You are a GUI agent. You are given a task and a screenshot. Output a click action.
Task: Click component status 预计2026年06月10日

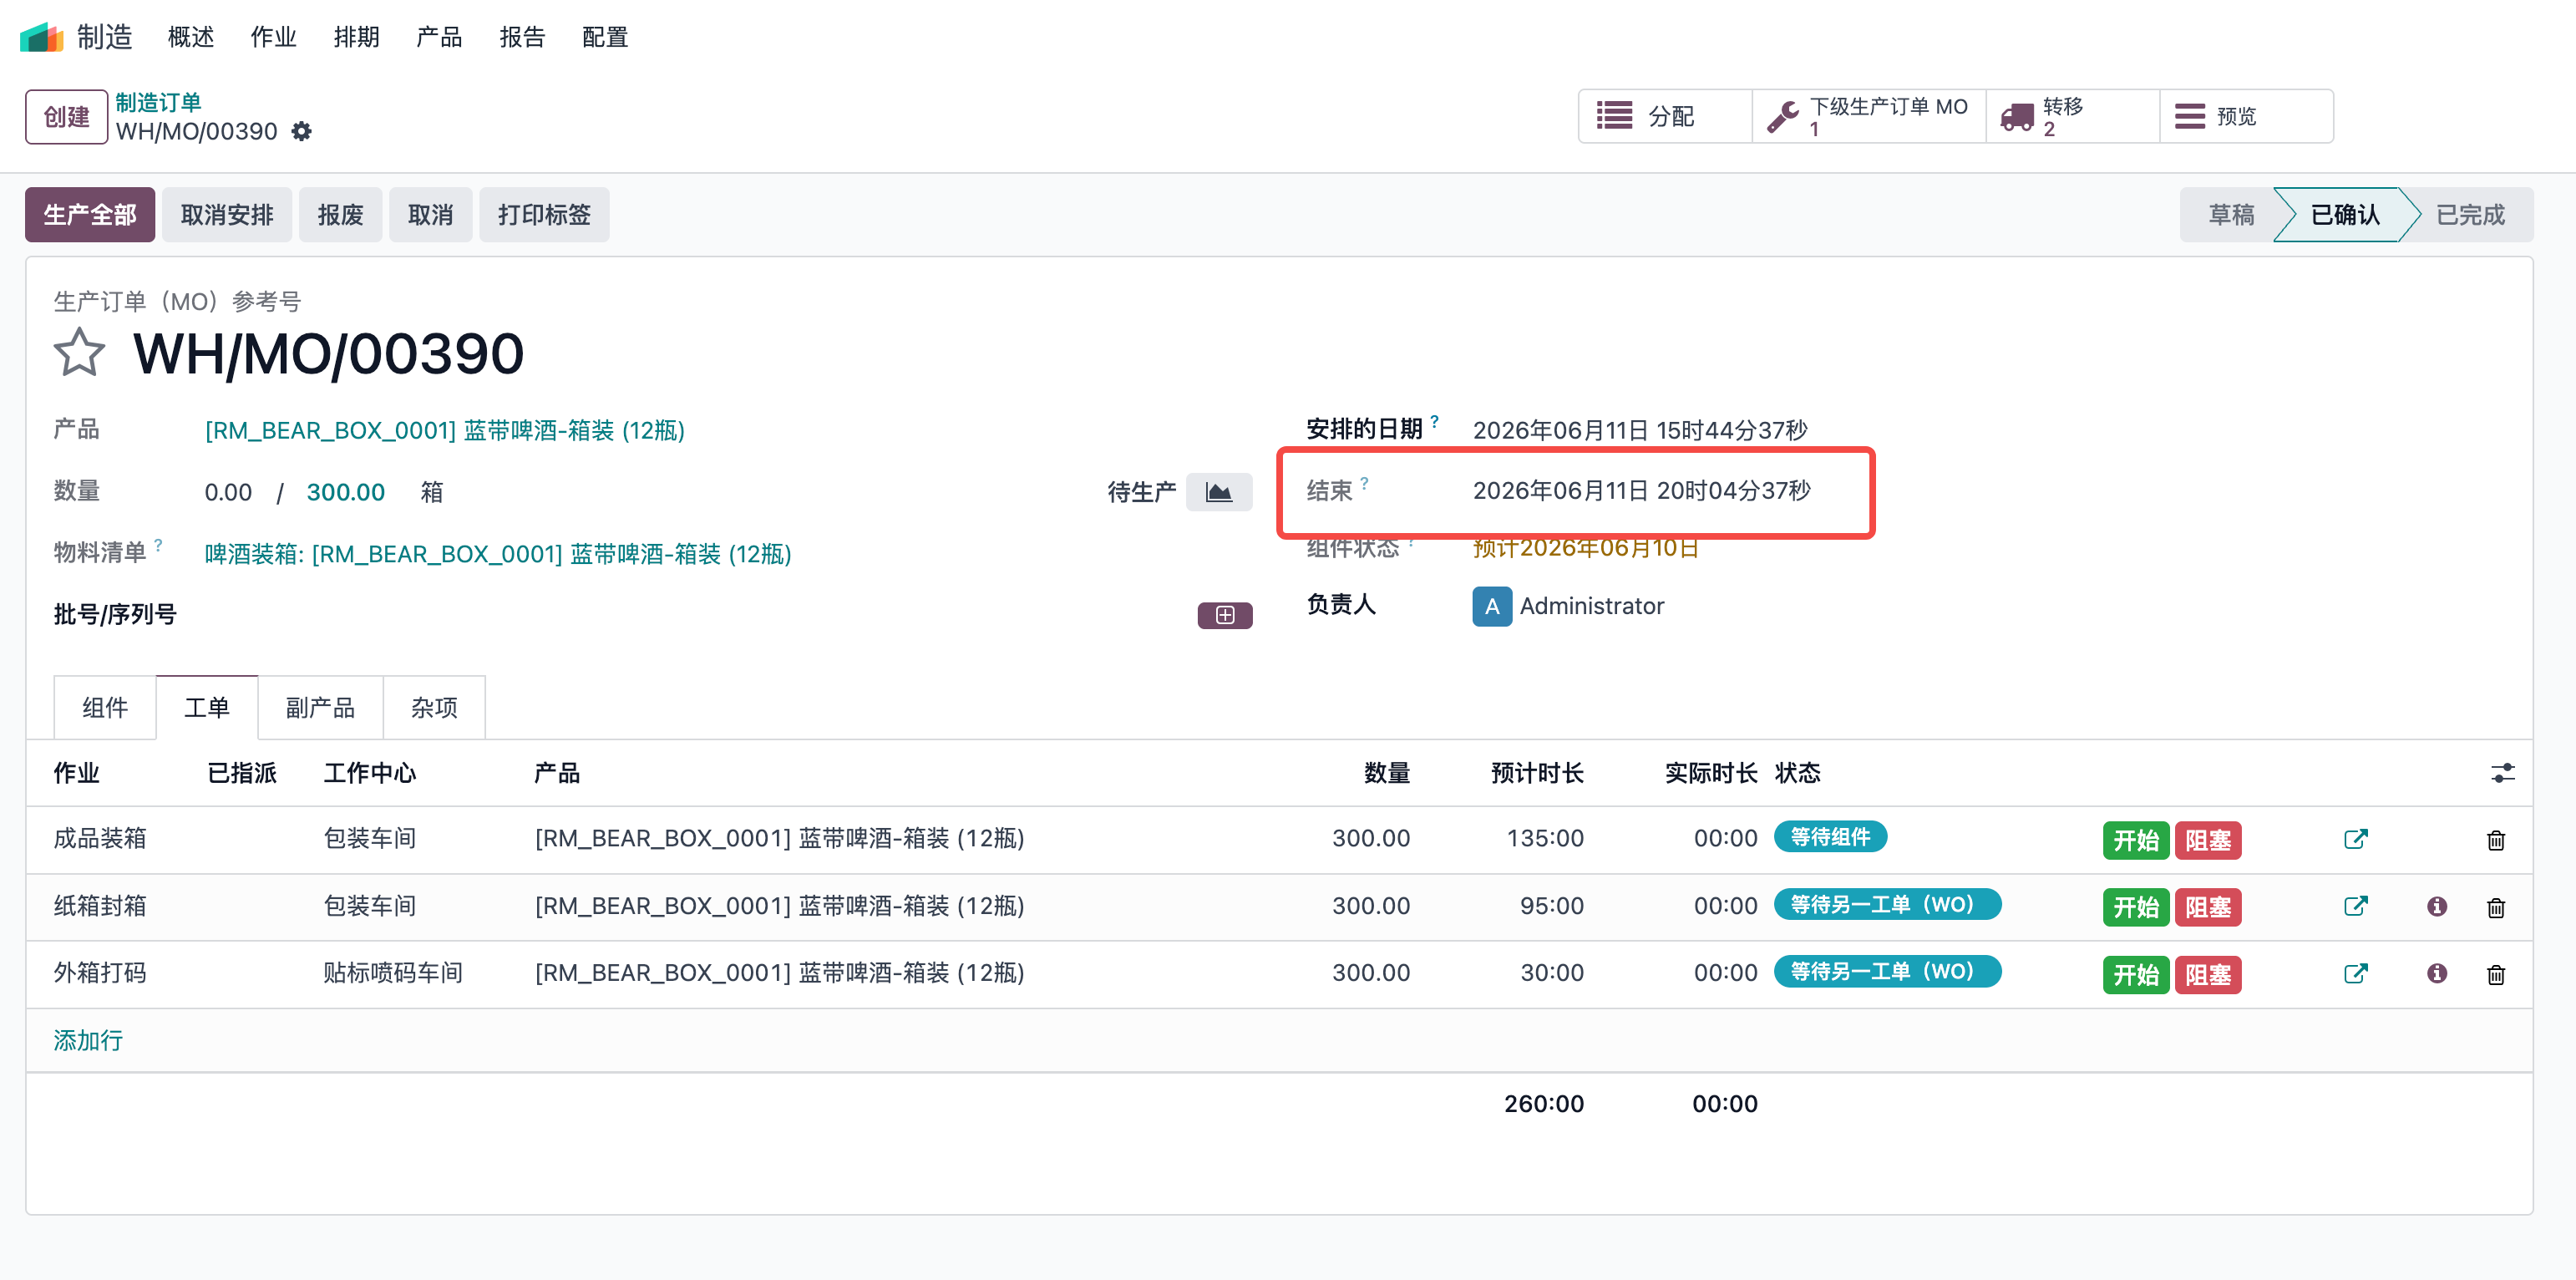[x=1586, y=548]
